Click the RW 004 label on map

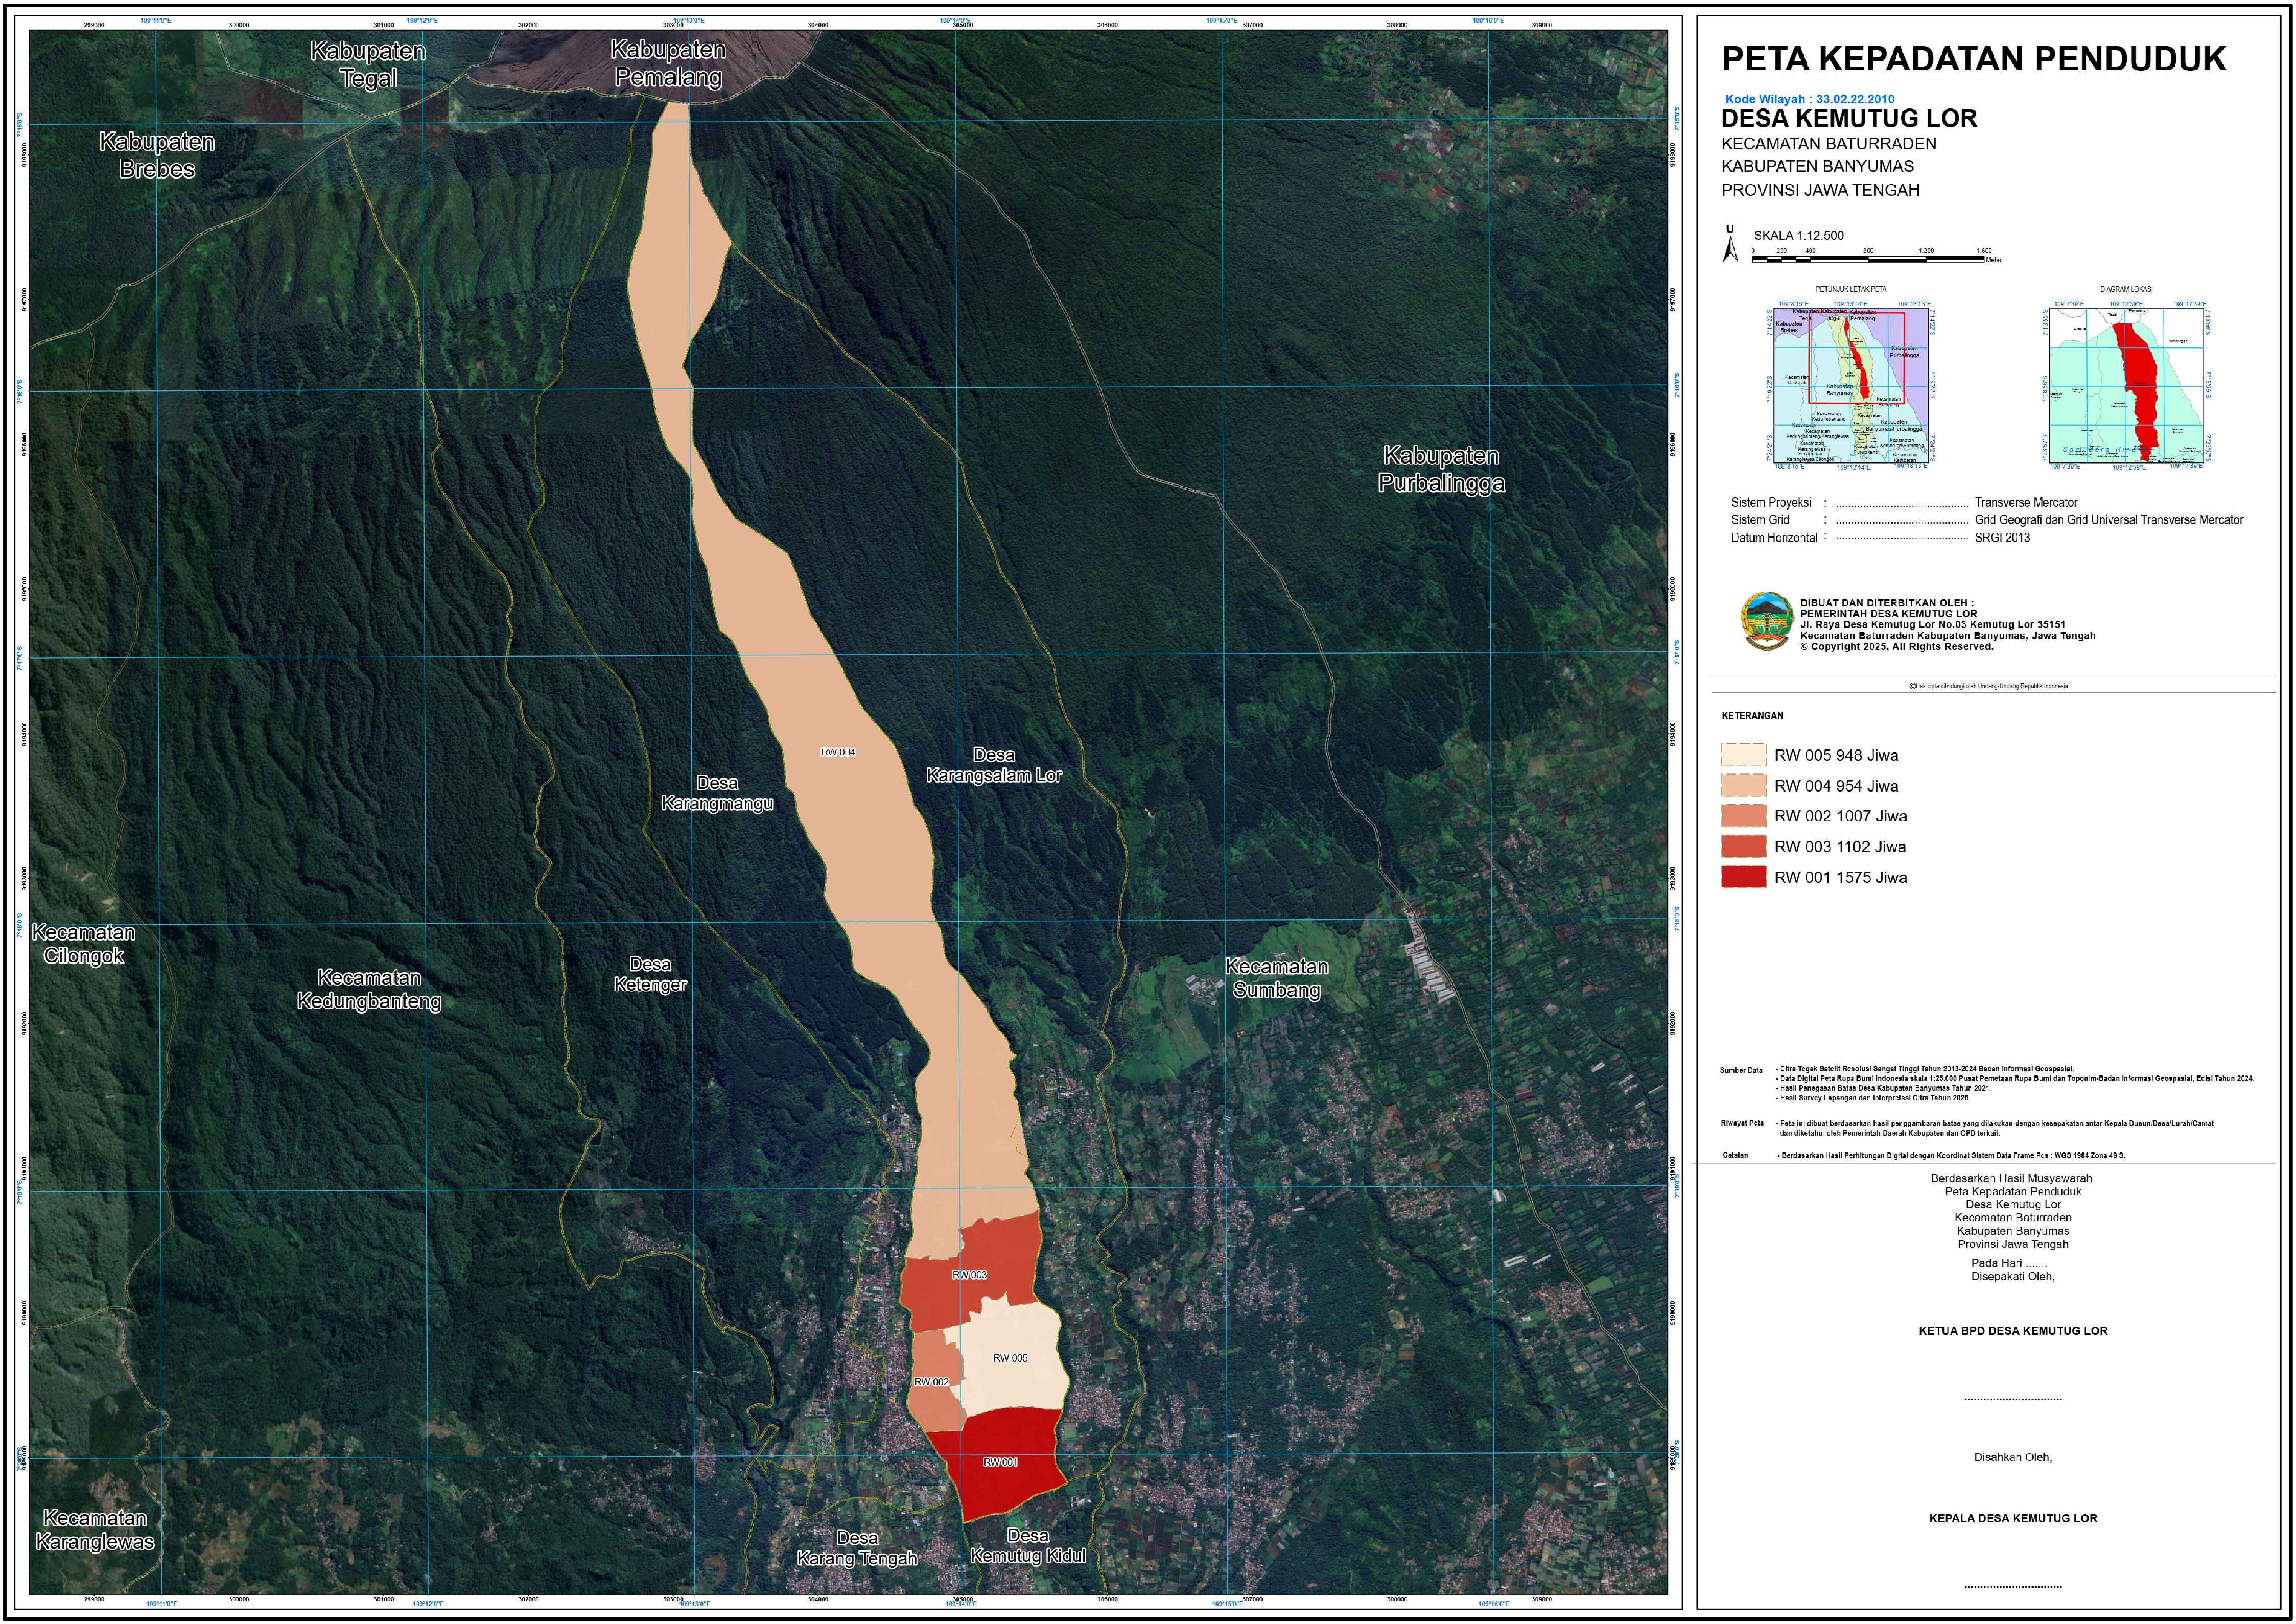click(x=838, y=752)
